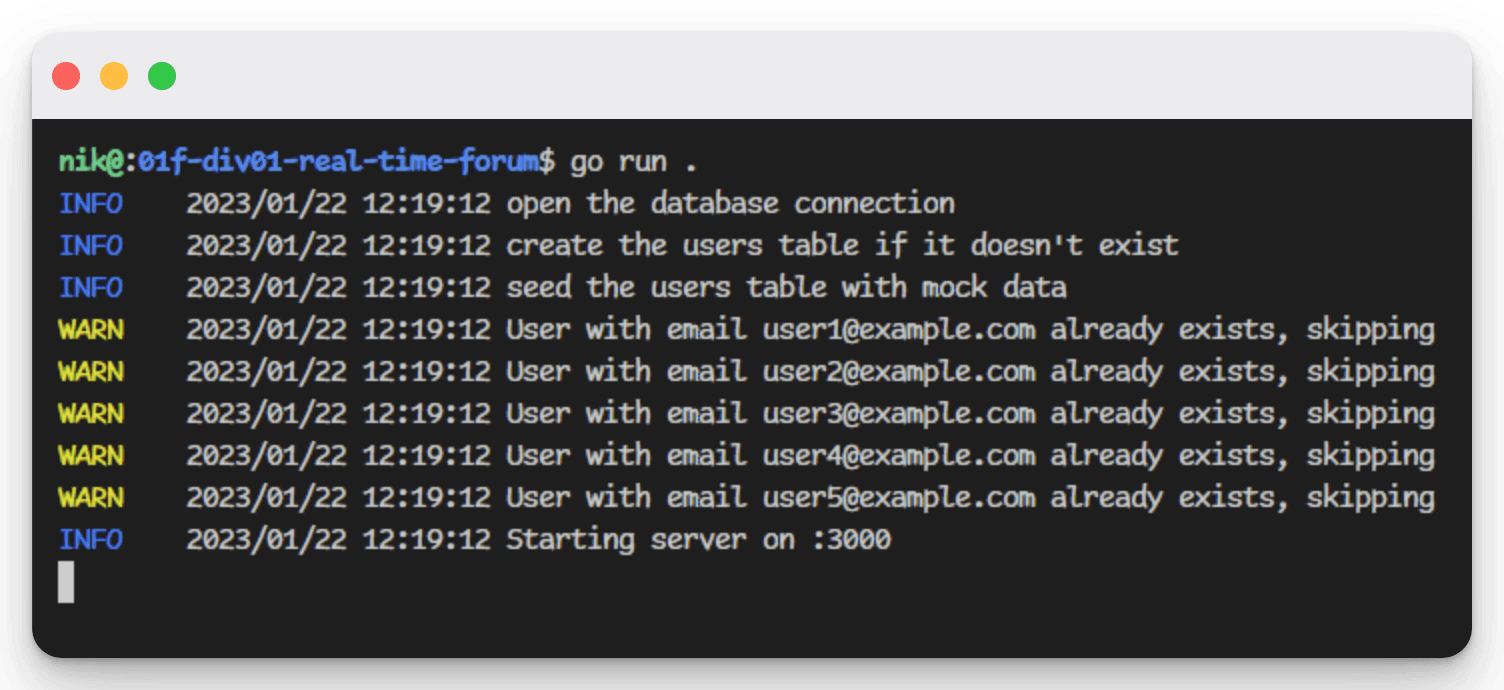Click the green maximize window dot
The image size is (1504, 690).
tap(162, 76)
